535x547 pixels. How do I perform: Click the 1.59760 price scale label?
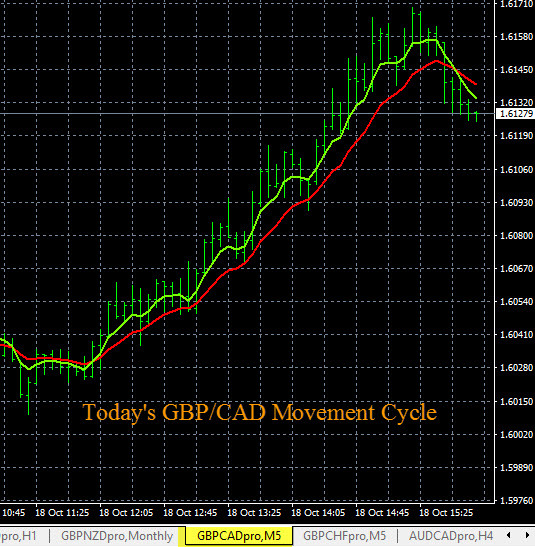(x=517, y=501)
